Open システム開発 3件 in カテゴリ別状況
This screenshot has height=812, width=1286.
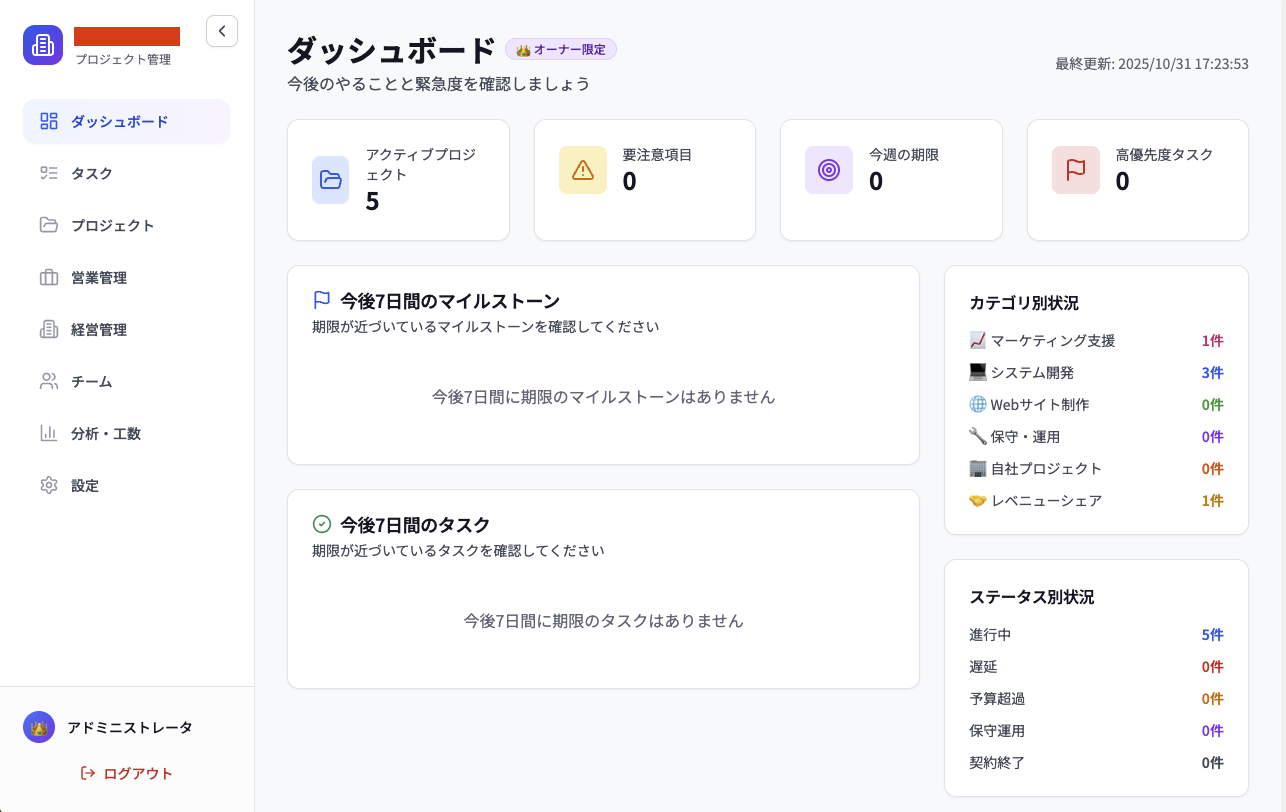pos(1095,372)
